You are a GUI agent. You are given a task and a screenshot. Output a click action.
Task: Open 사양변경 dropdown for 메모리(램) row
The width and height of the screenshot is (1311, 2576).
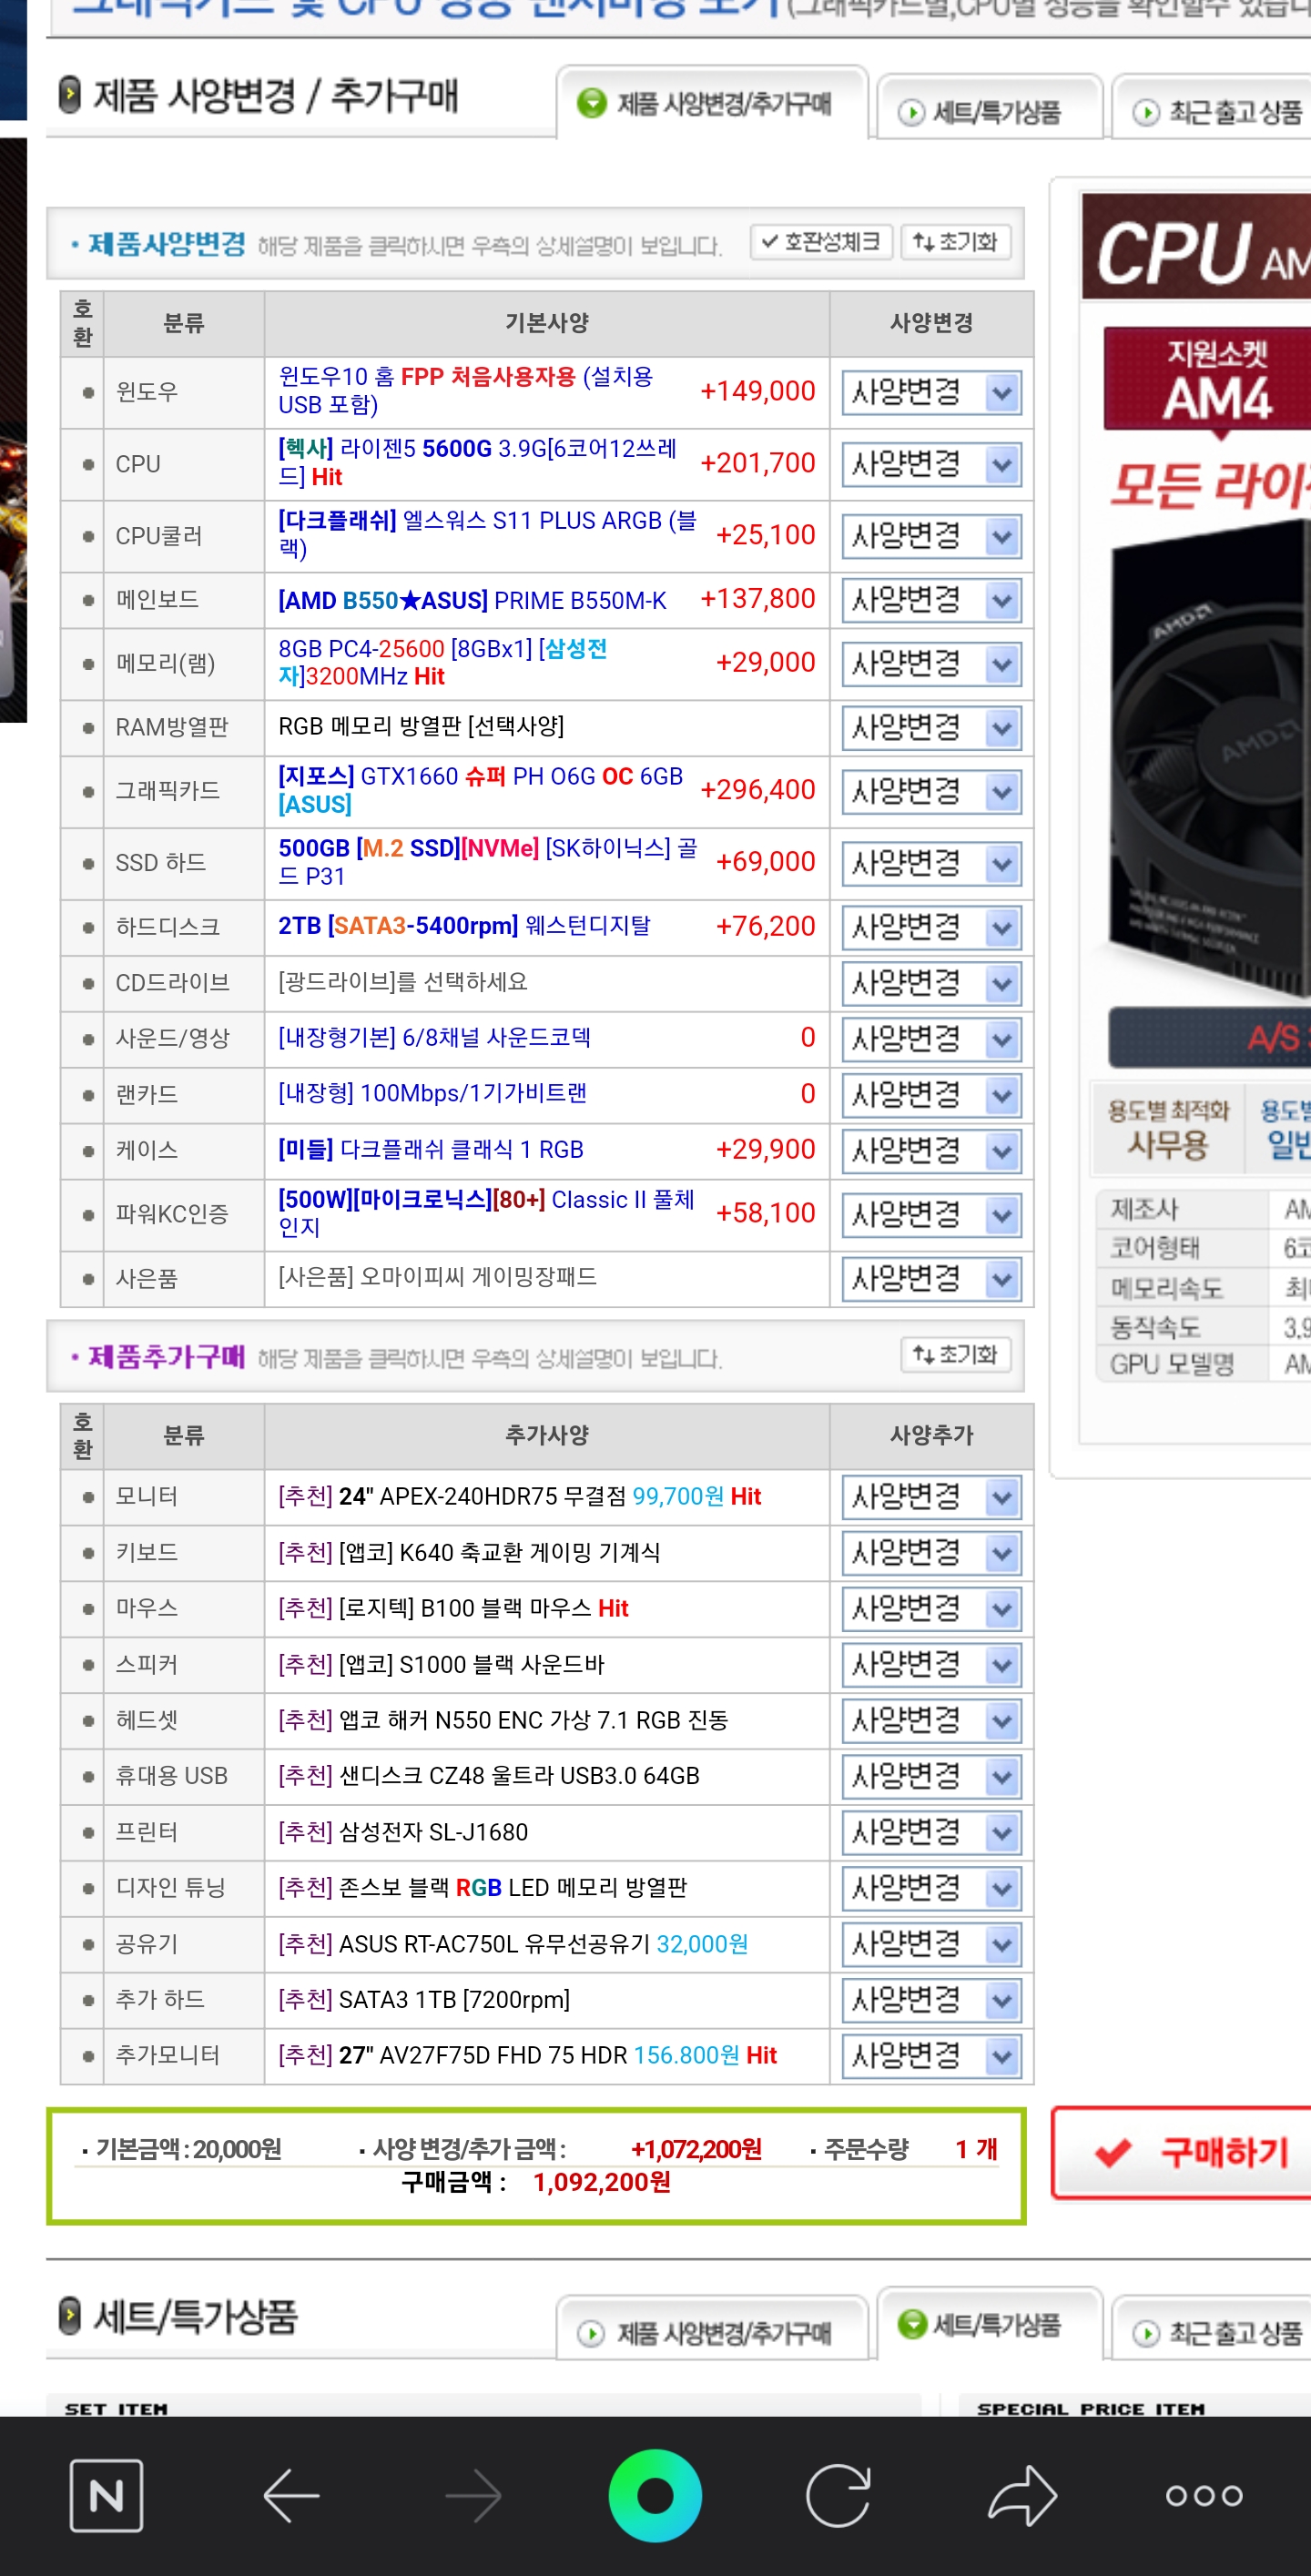[931, 664]
